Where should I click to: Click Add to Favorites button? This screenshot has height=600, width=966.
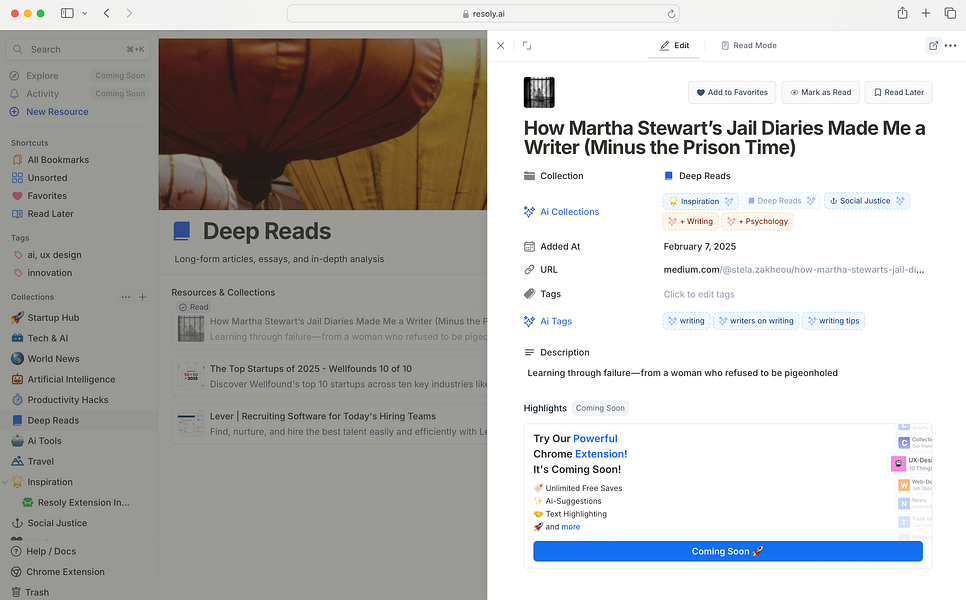click(x=732, y=92)
